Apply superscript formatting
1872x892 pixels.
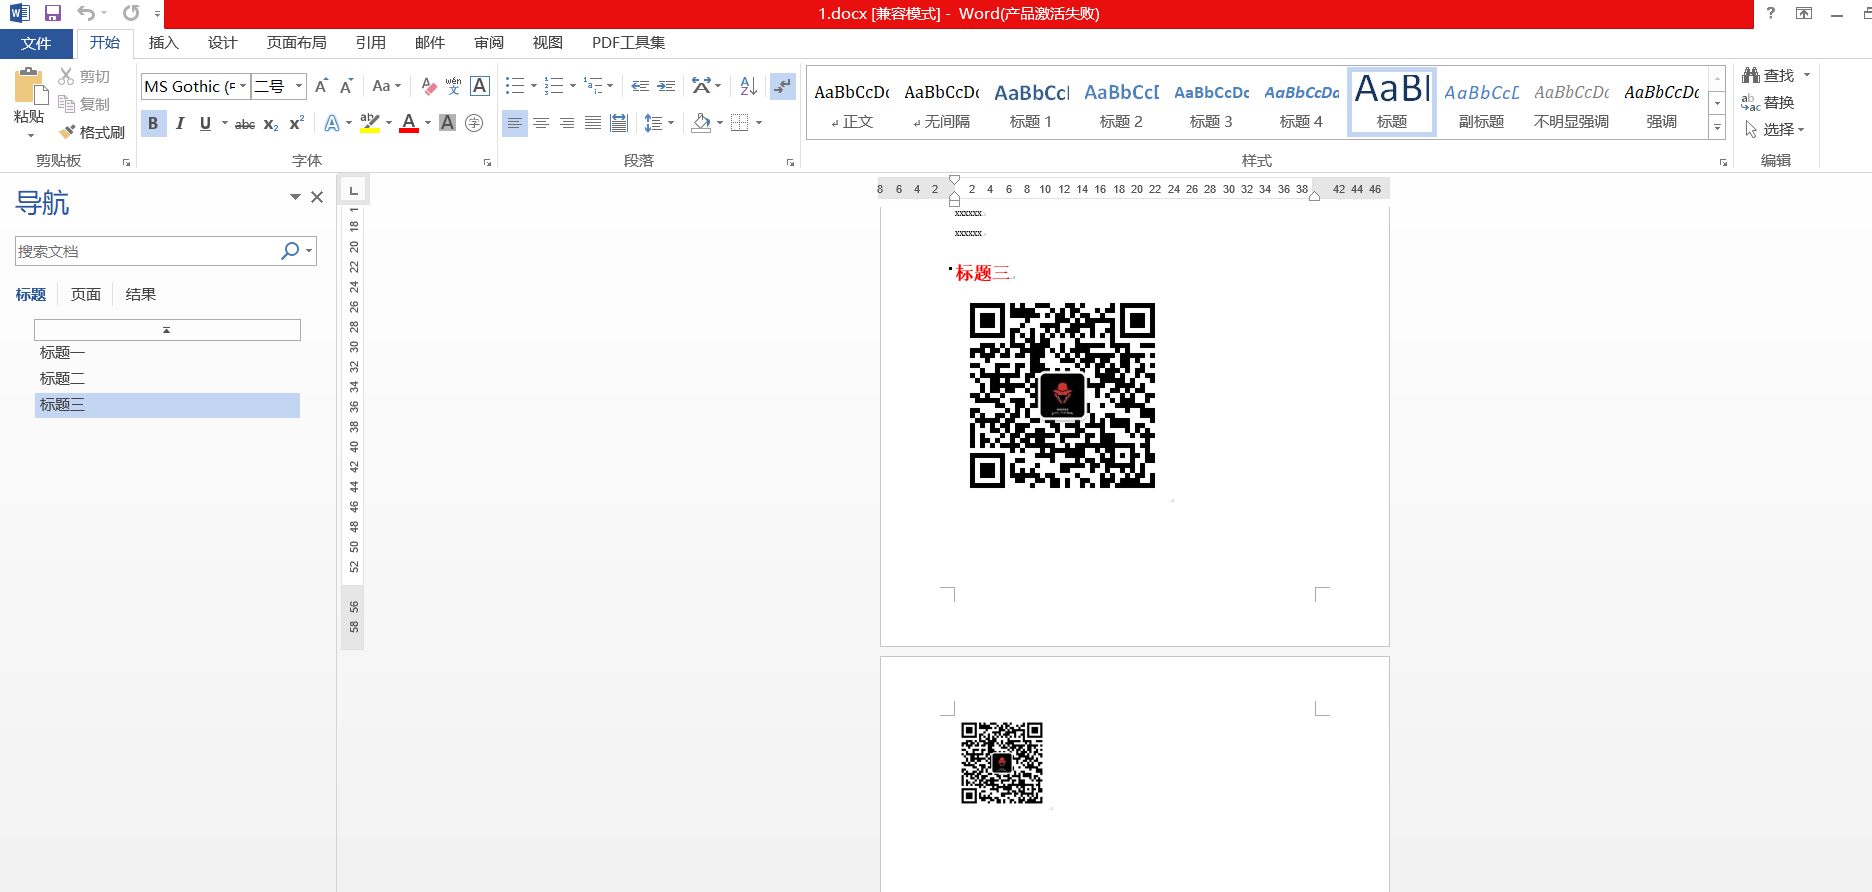tap(296, 123)
